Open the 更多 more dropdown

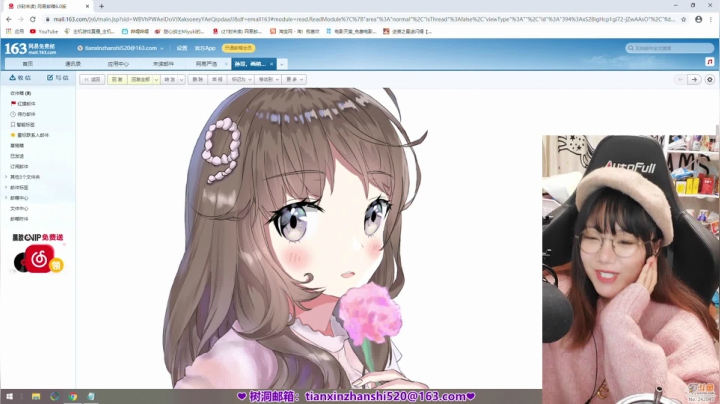coord(294,79)
